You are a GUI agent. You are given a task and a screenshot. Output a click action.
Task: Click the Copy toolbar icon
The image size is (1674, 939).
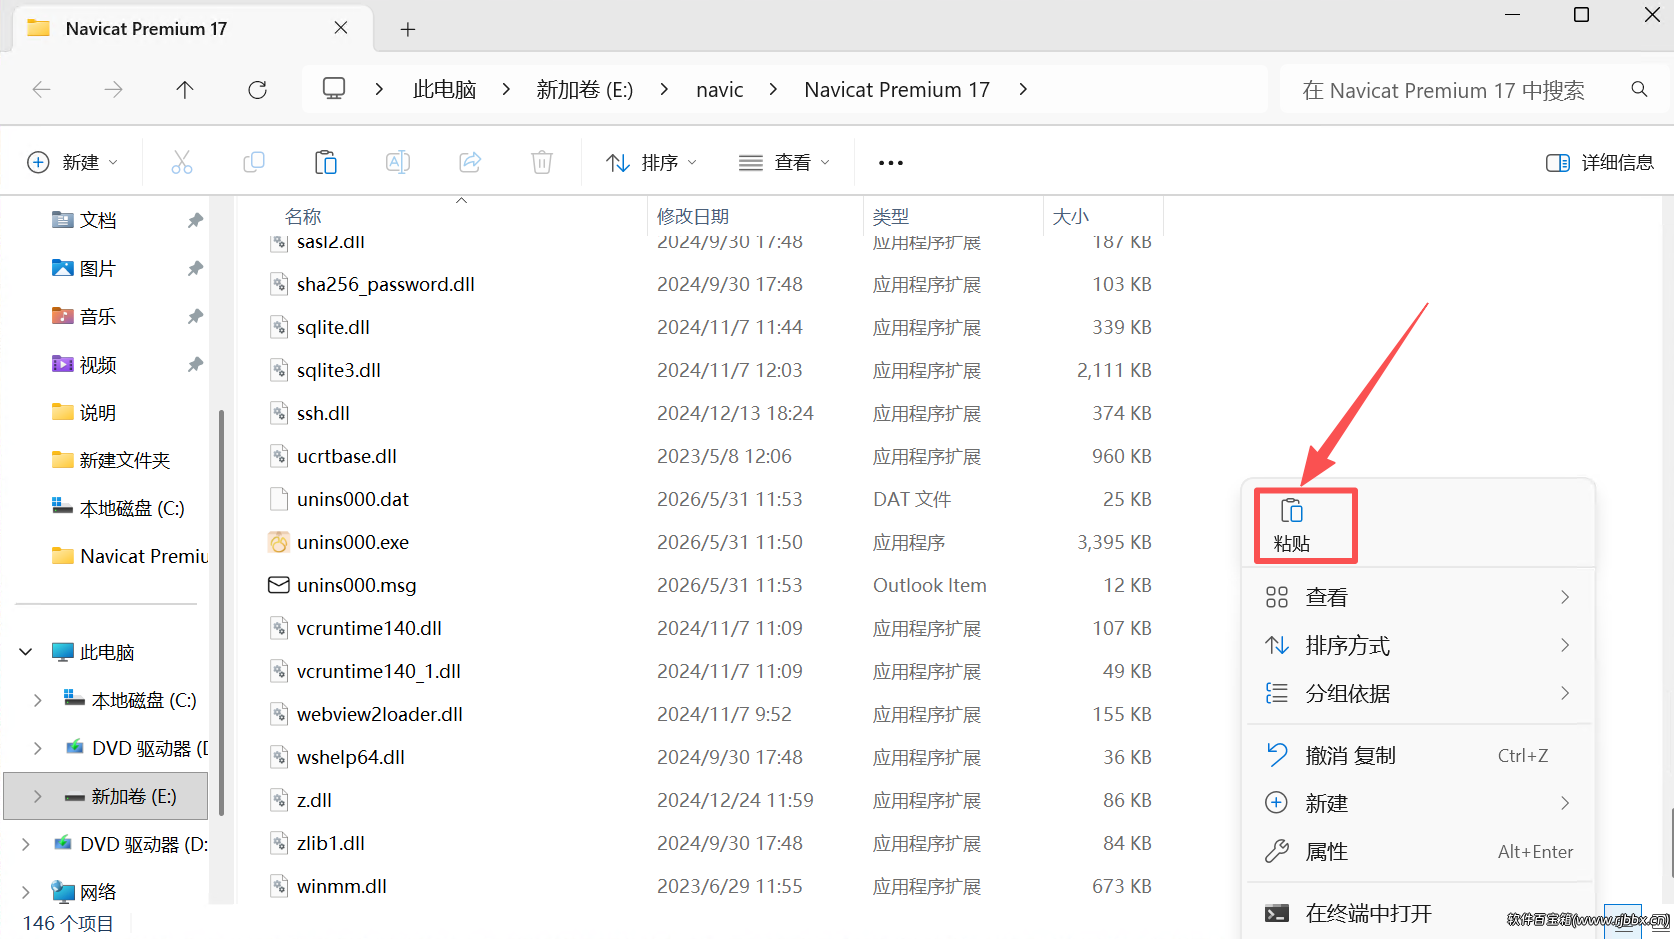pyautogui.click(x=254, y=162)
